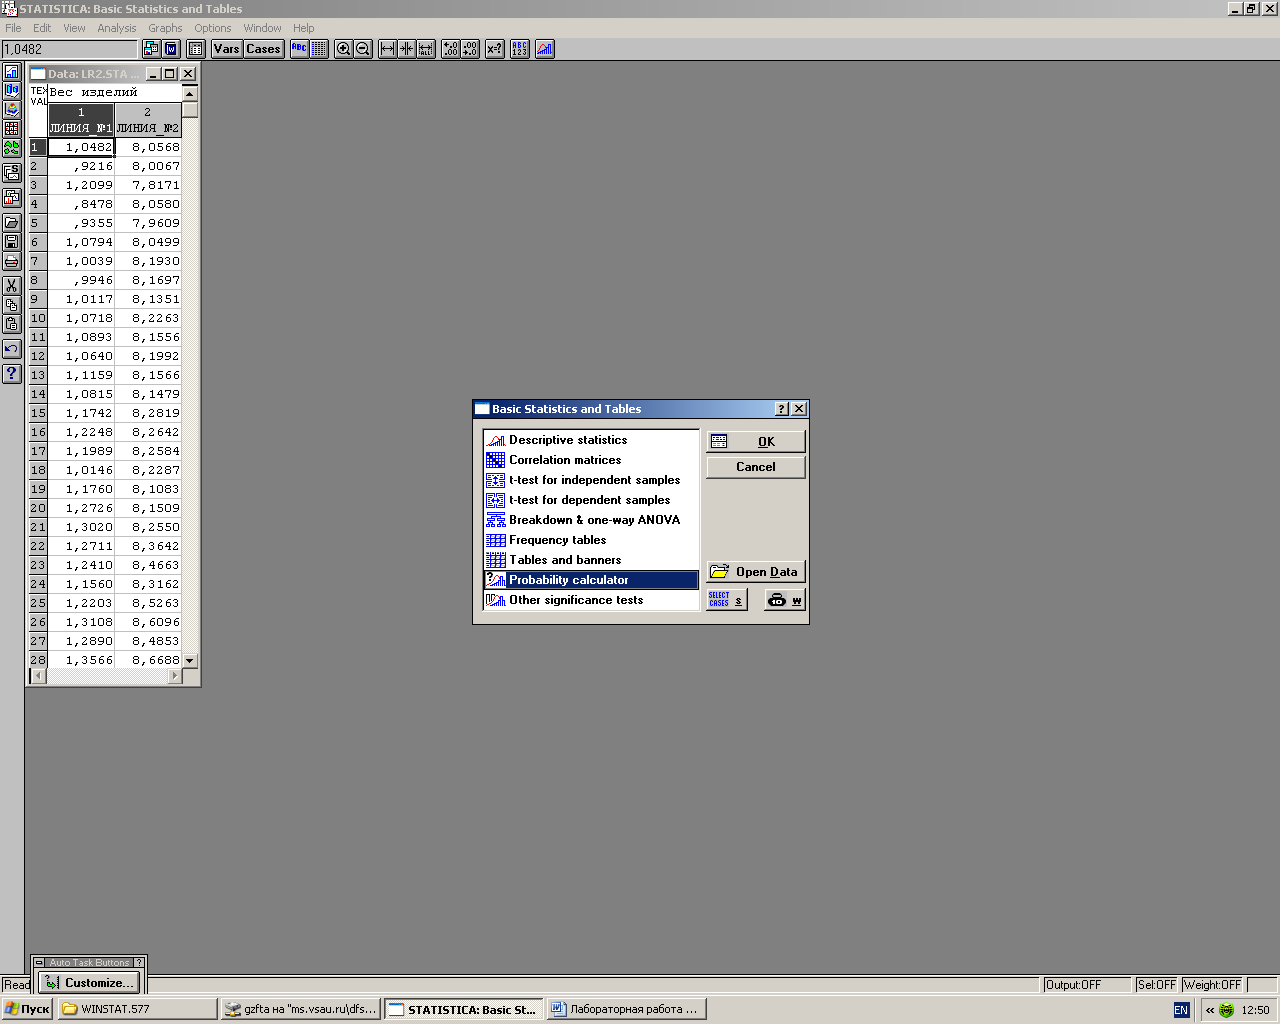Open the Help menu

click(x=303, y=28)
